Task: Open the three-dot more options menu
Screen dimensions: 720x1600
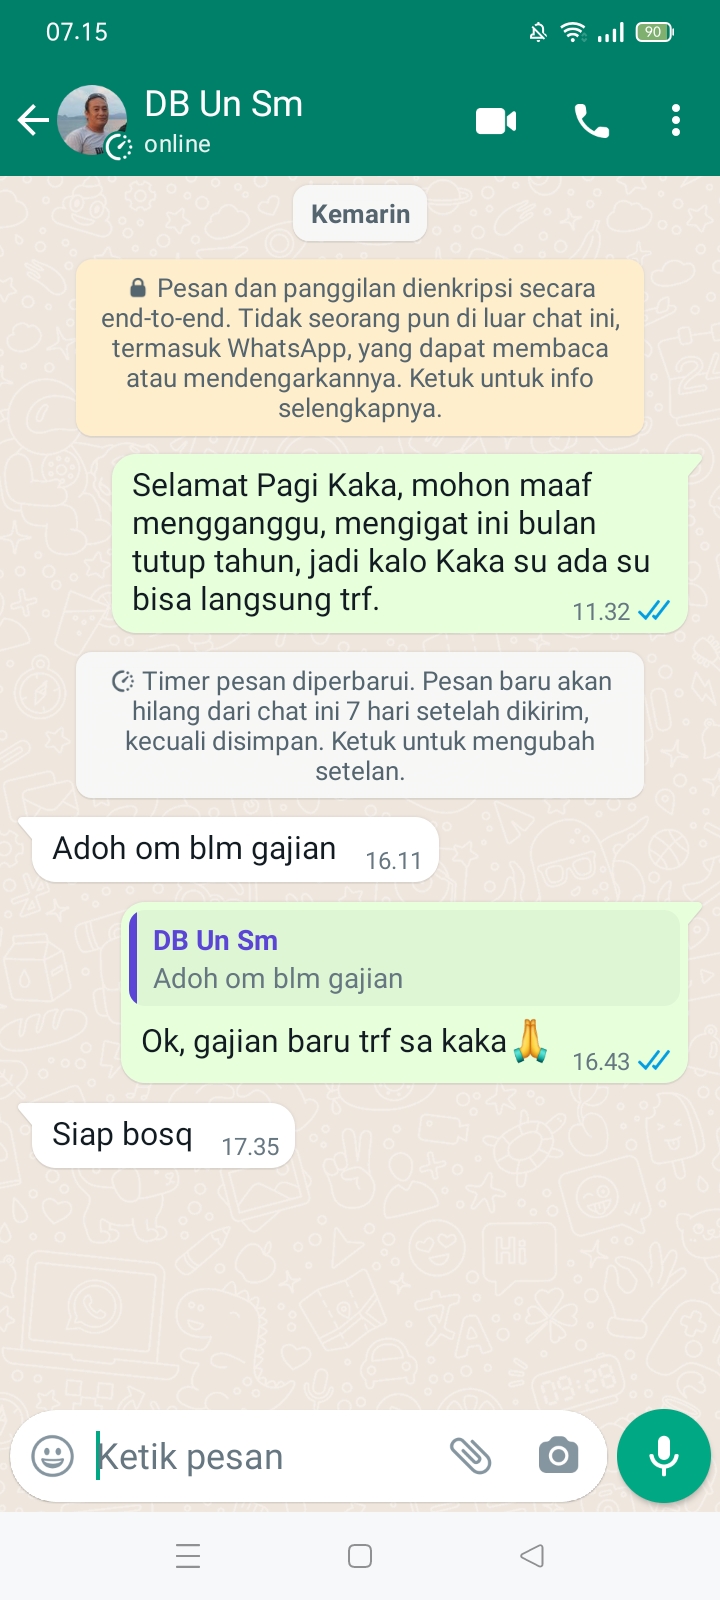Action: pos(676,121)
